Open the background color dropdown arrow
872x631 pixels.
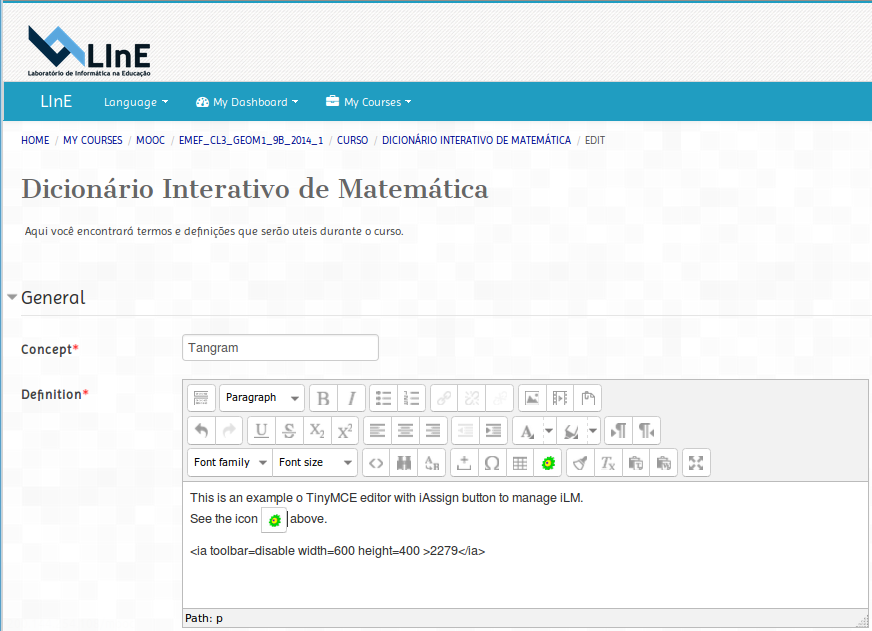[x=593, y=430]
